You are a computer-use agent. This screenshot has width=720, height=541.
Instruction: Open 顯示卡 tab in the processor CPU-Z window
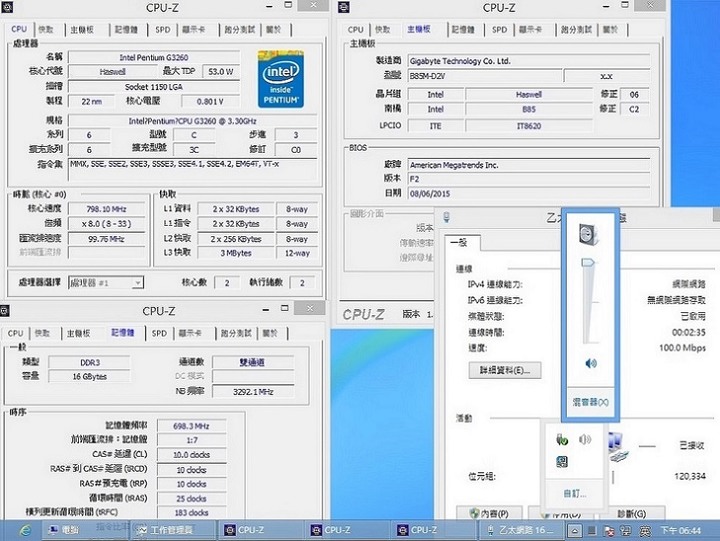(x=194, y=29)
